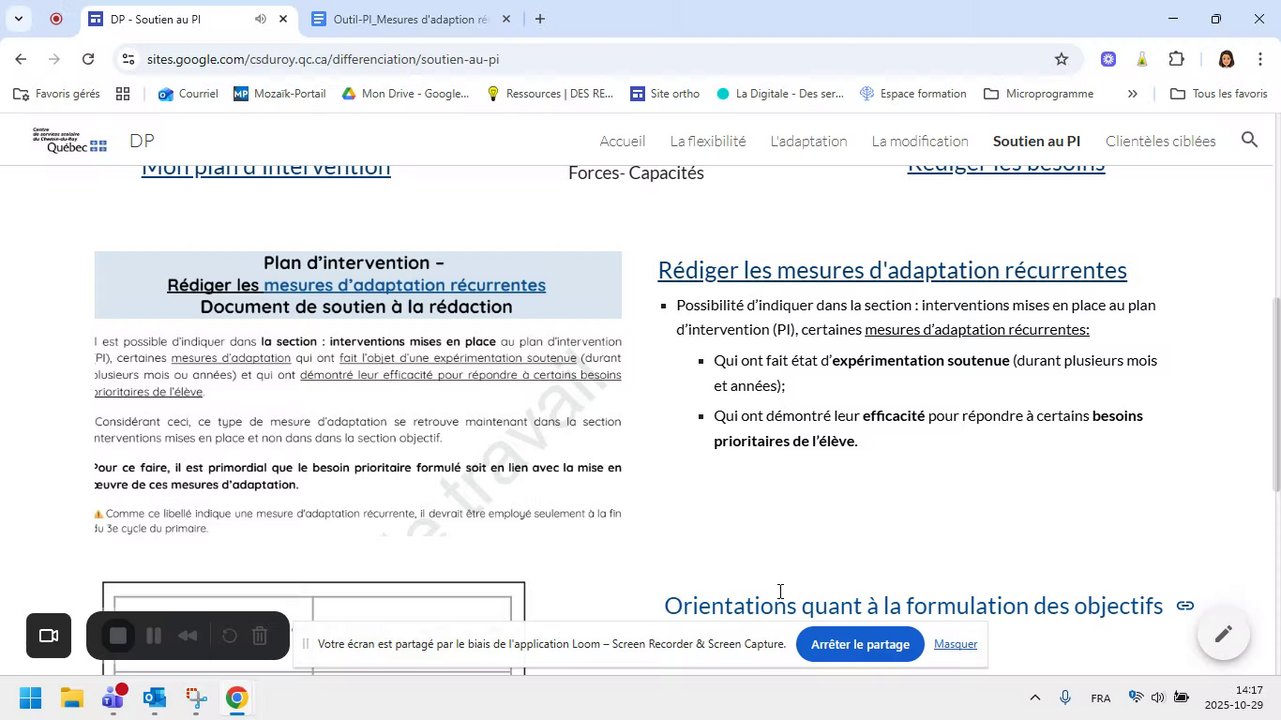Image resolution: width=1281 pixels, height=720 pixels.
Task: Go to the Accueil page
Action: [622, 141]
